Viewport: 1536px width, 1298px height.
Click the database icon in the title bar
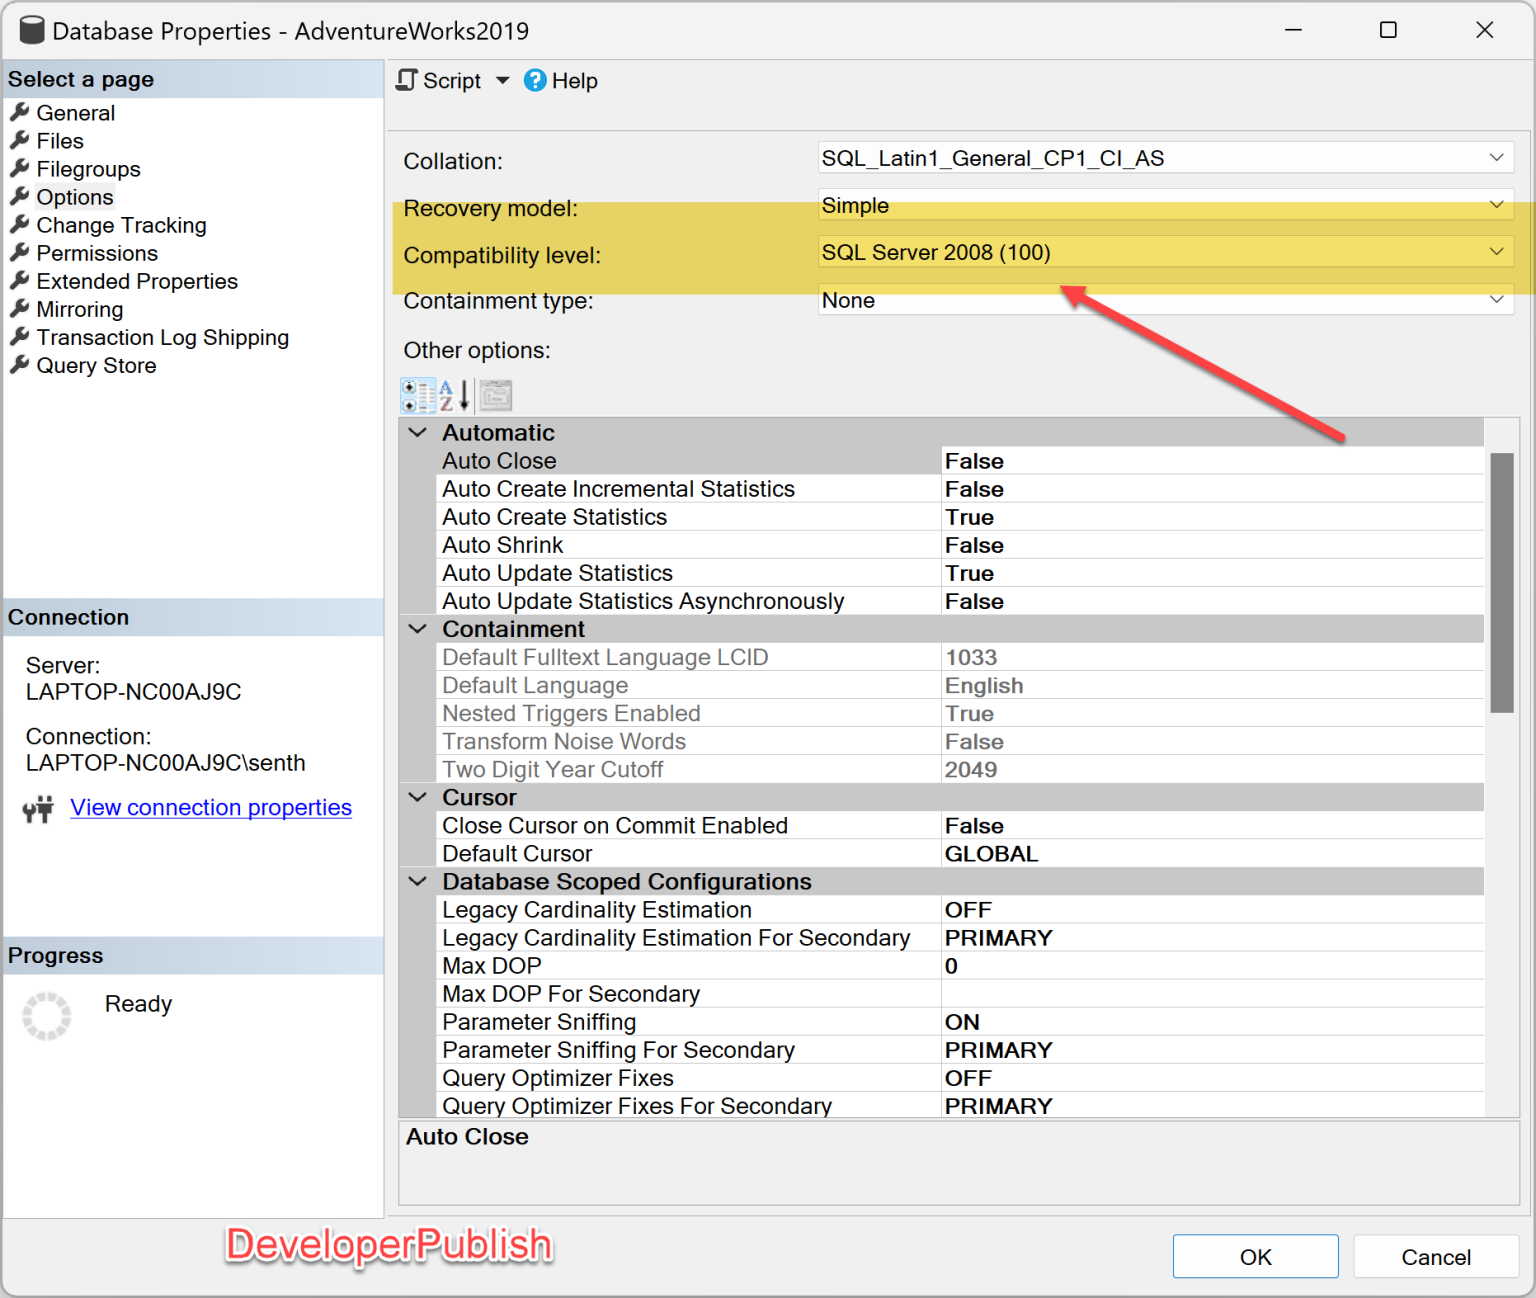coord(31,30)
